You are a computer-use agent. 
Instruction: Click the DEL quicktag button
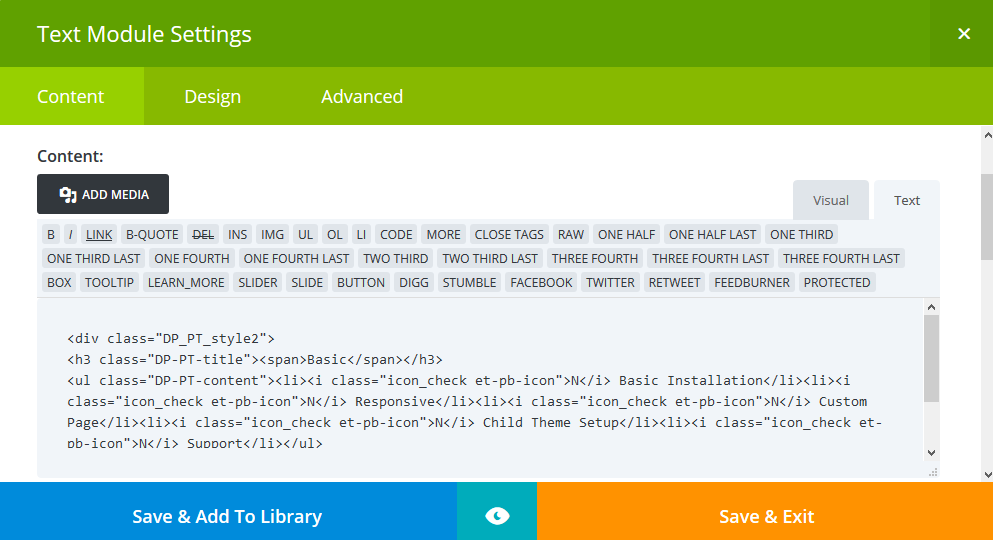203,234
